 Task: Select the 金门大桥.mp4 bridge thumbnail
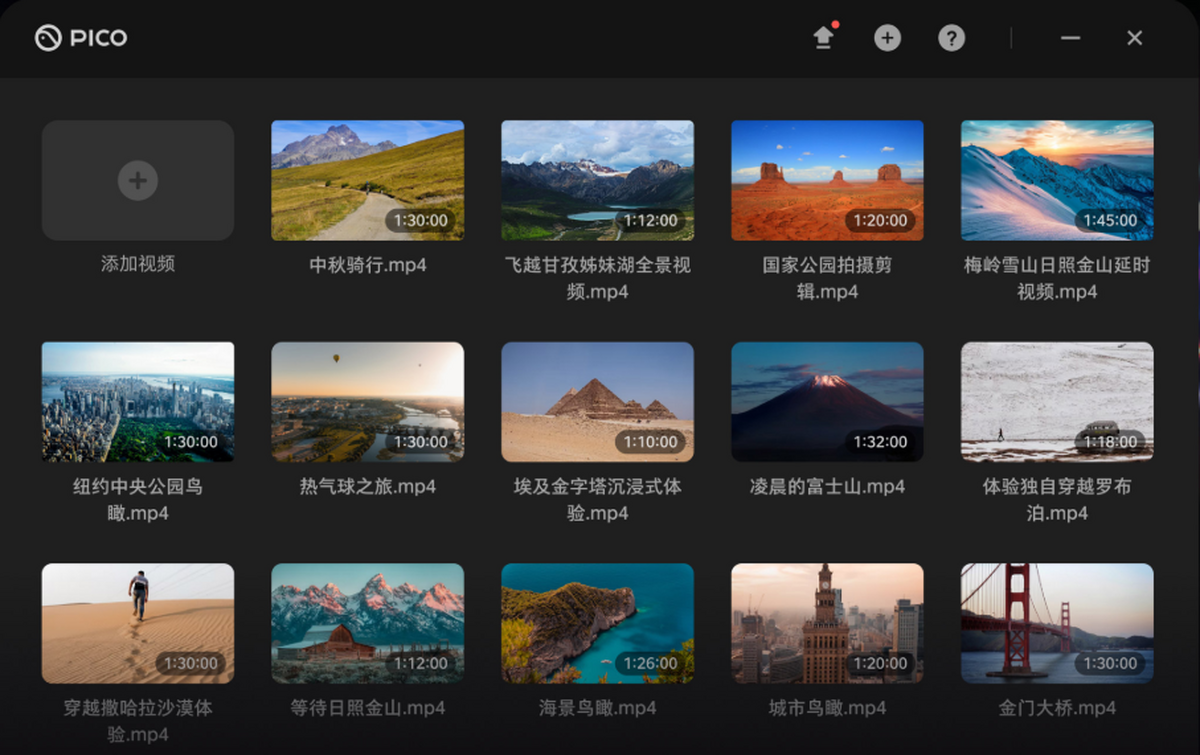[1057, 623]
